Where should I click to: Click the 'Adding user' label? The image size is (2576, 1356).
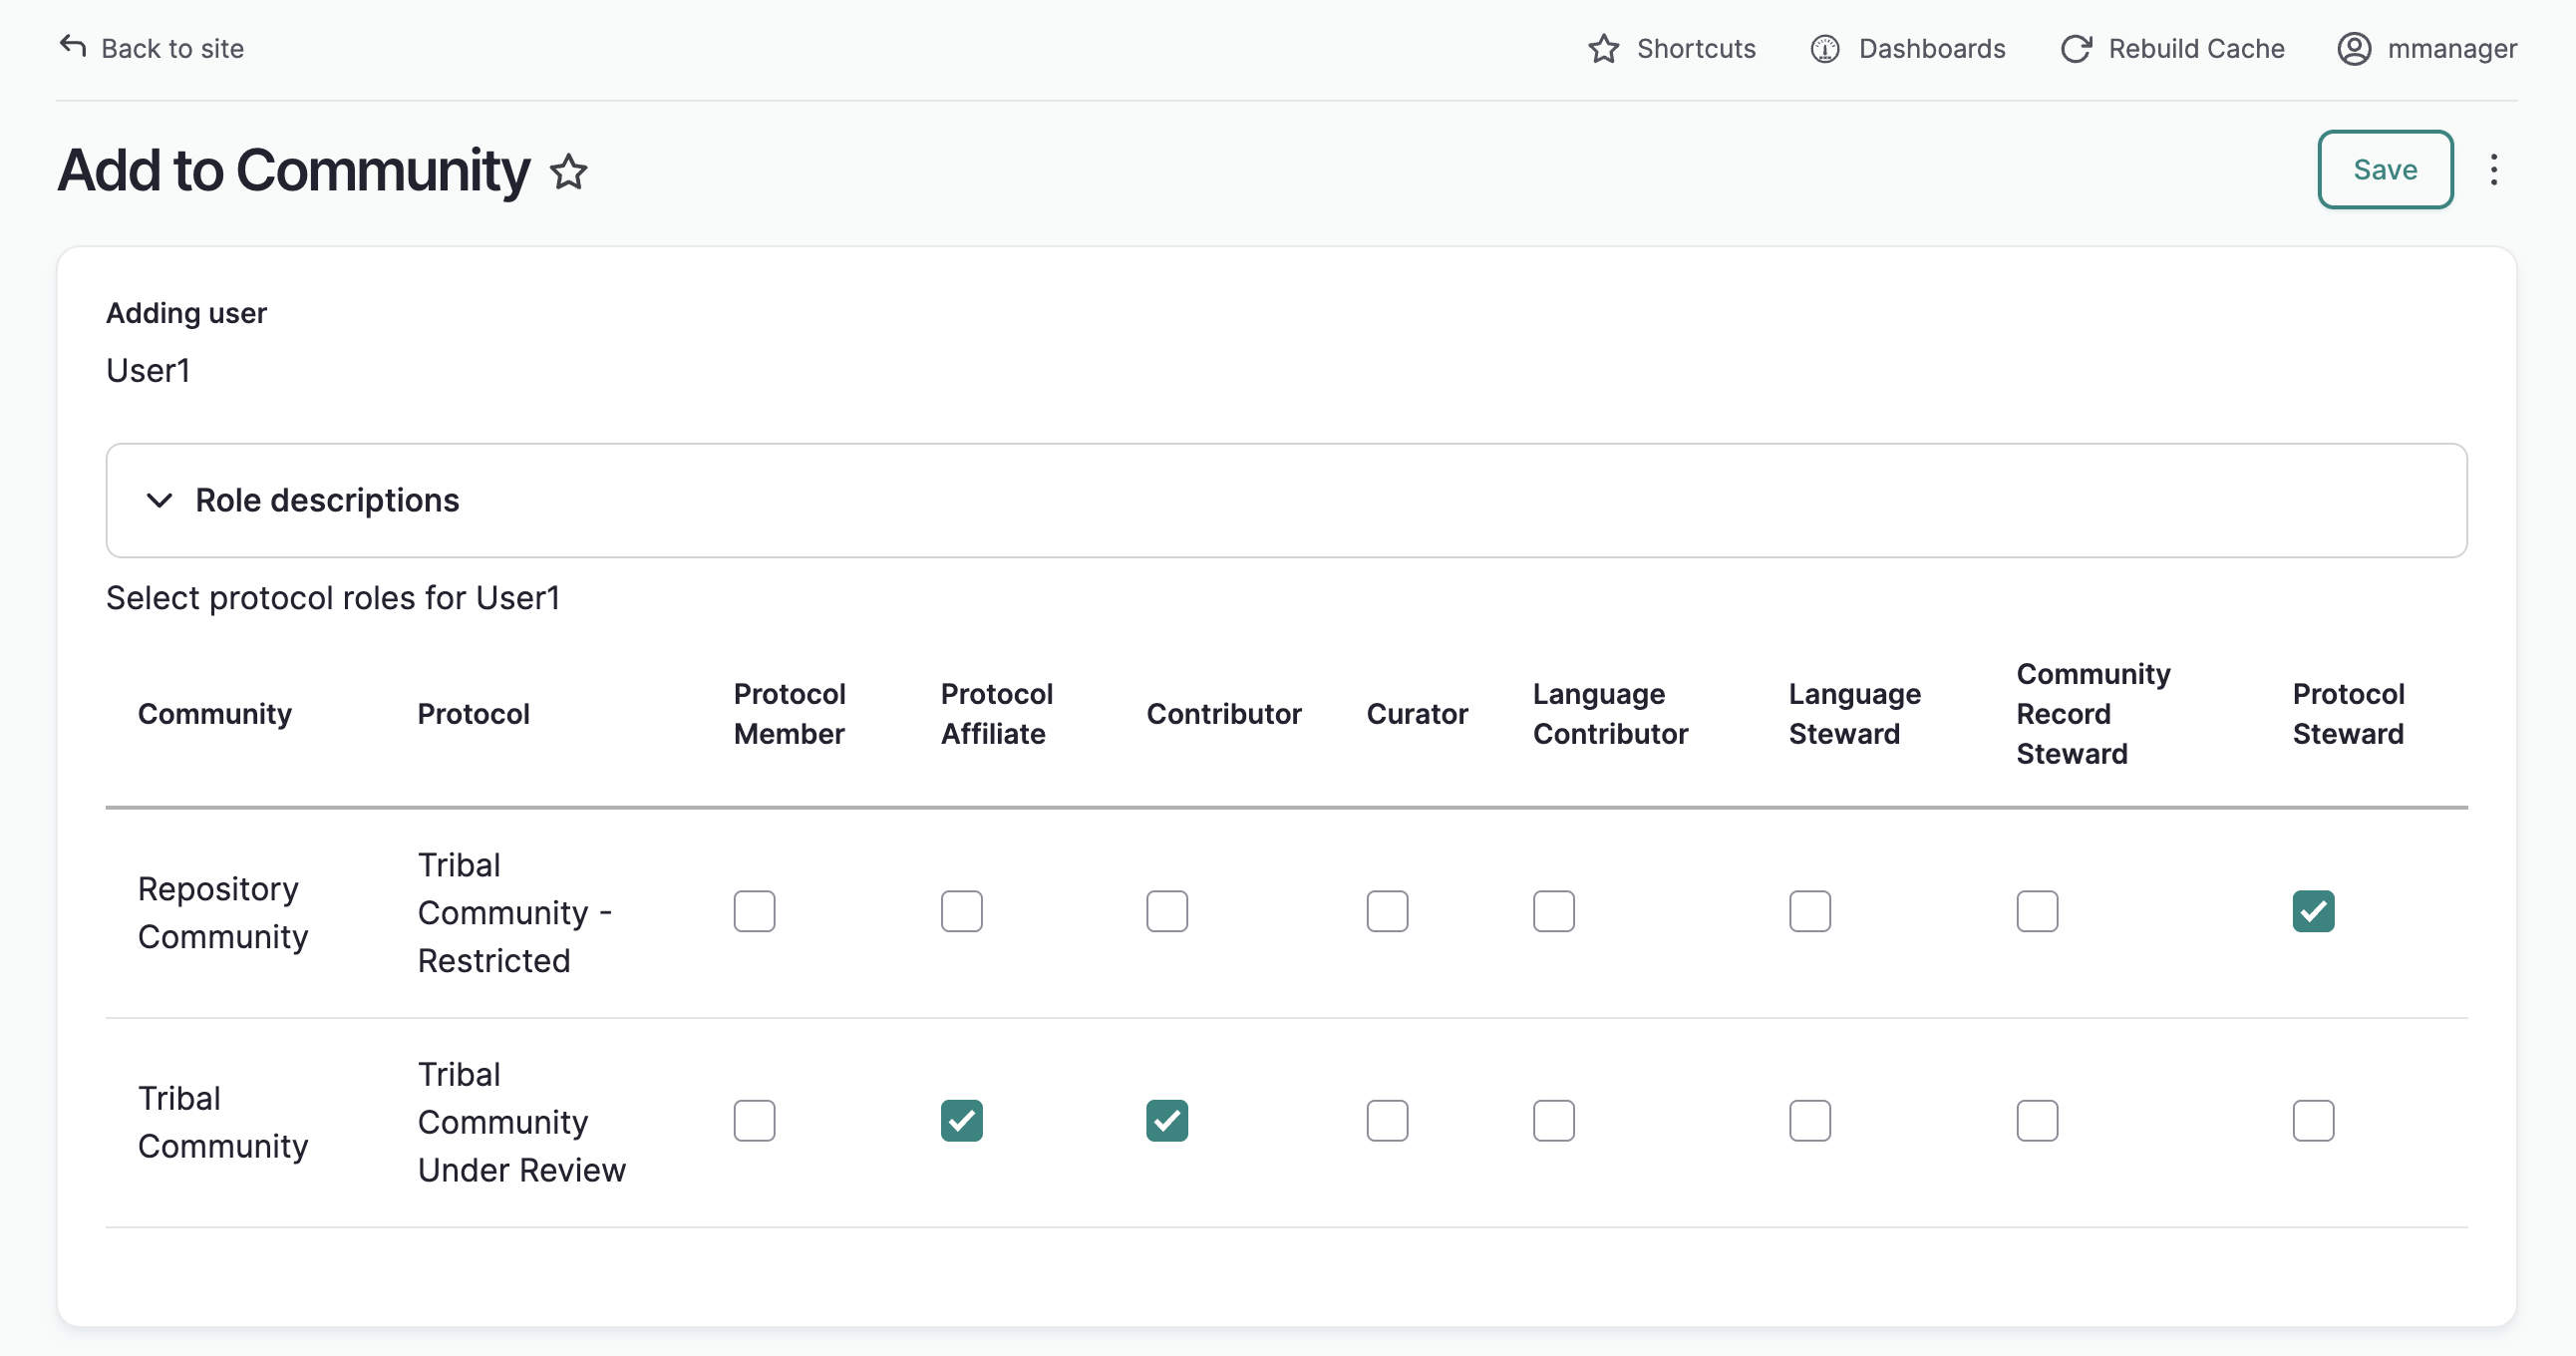pos(187,313)
